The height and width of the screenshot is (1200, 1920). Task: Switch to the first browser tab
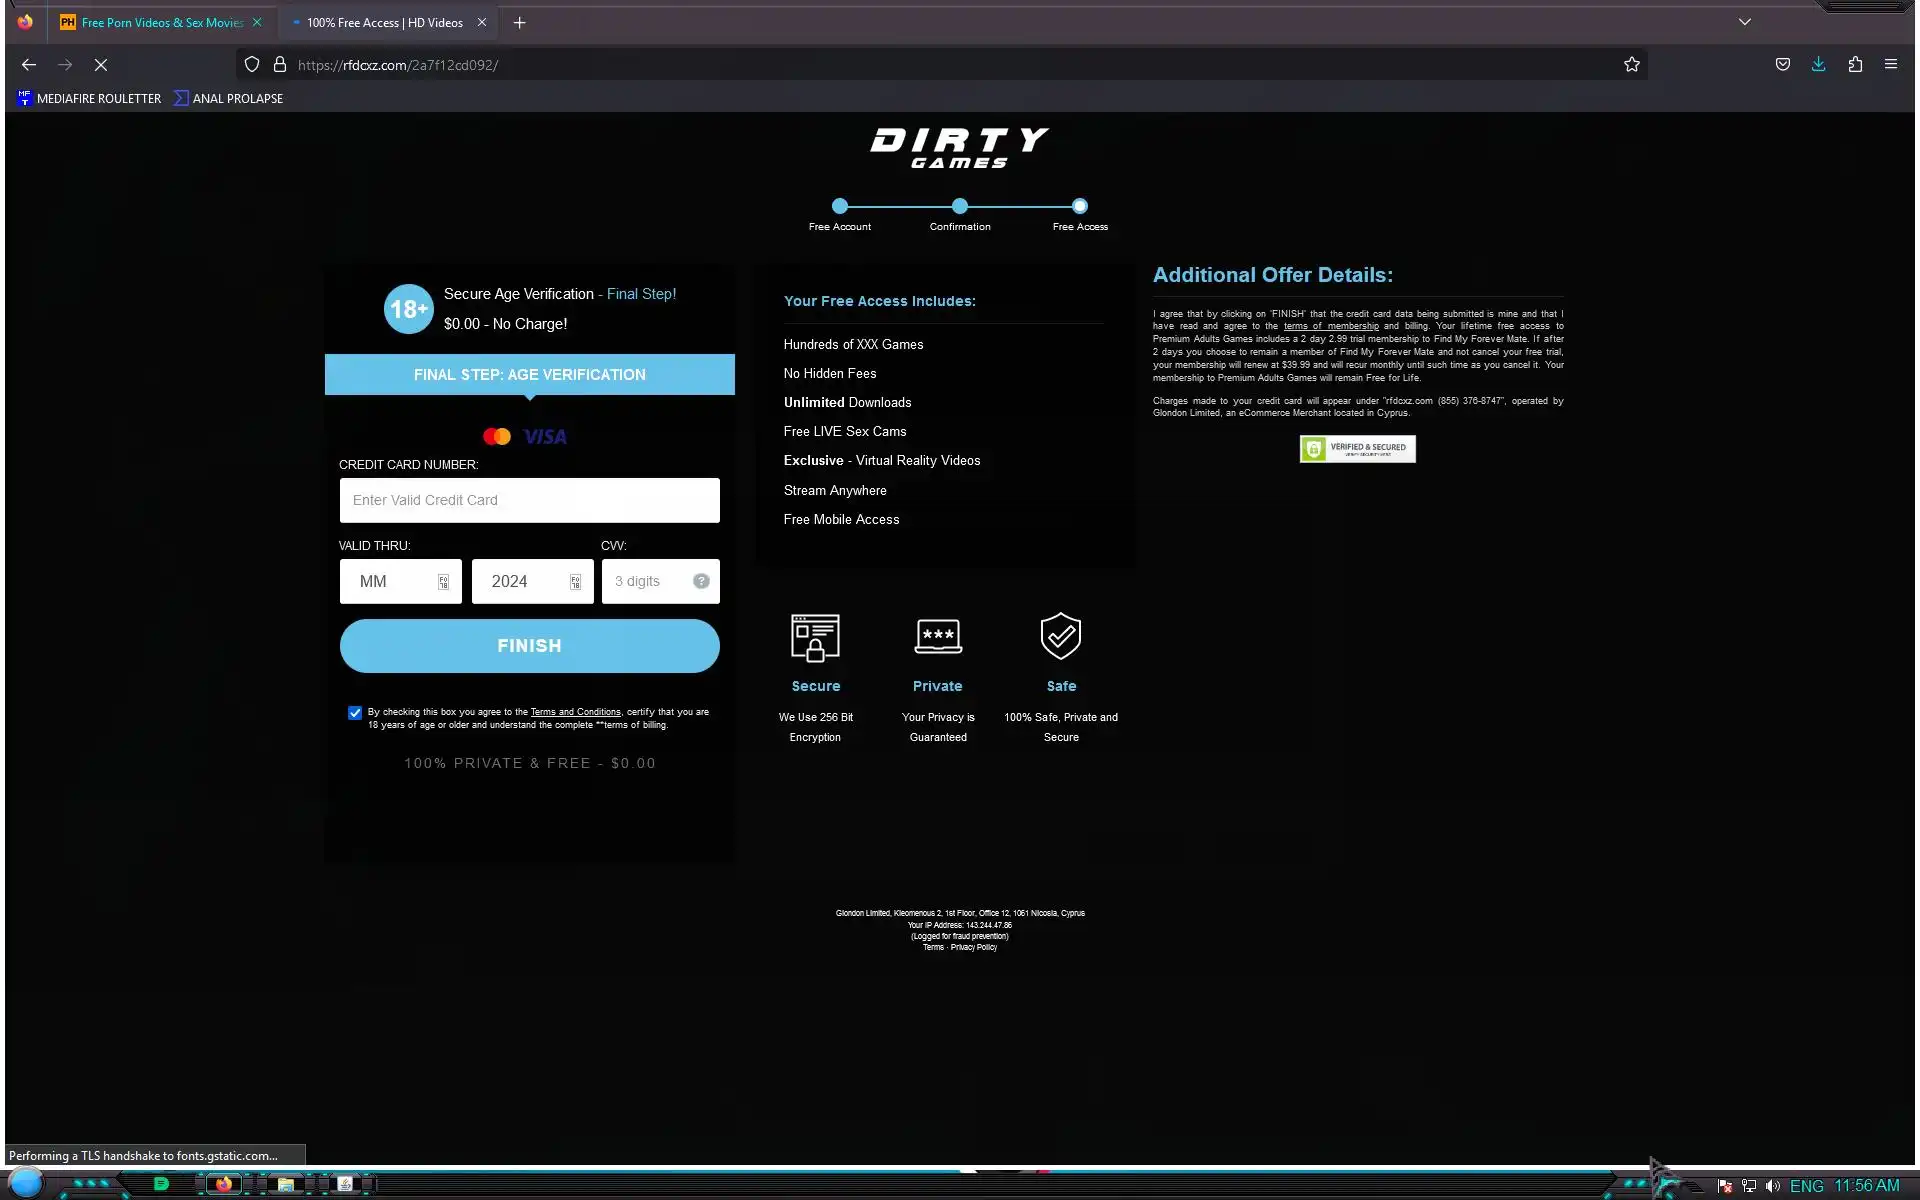point(160,22)
